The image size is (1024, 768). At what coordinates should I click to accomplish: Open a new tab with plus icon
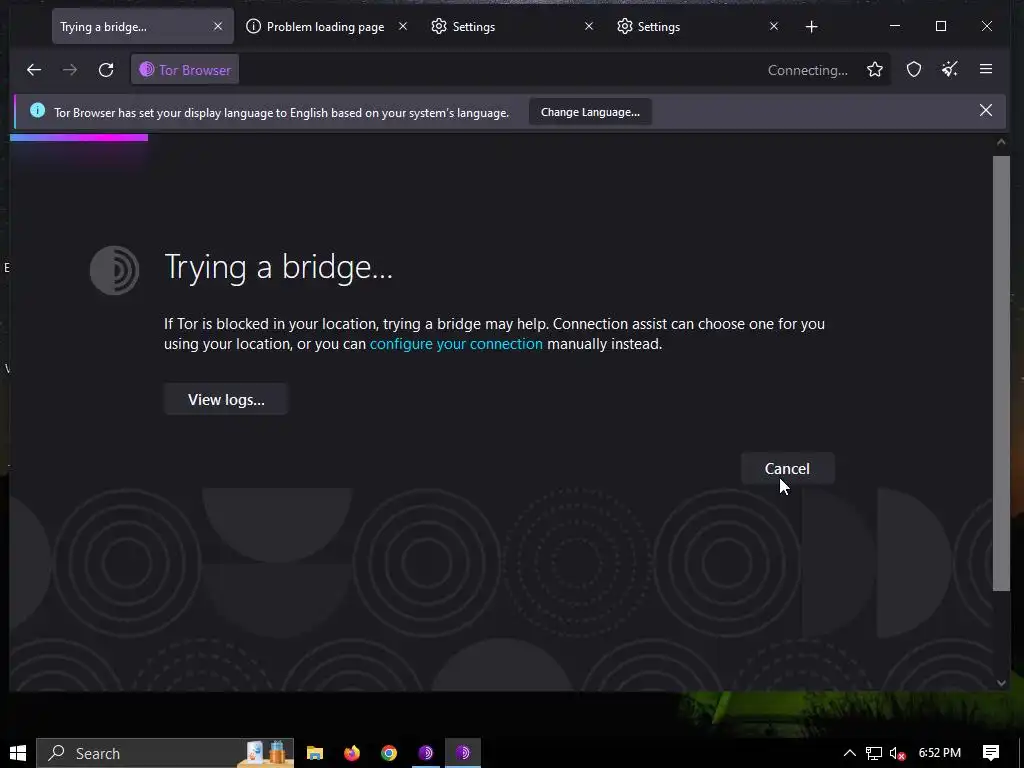(x=811, y=27)
